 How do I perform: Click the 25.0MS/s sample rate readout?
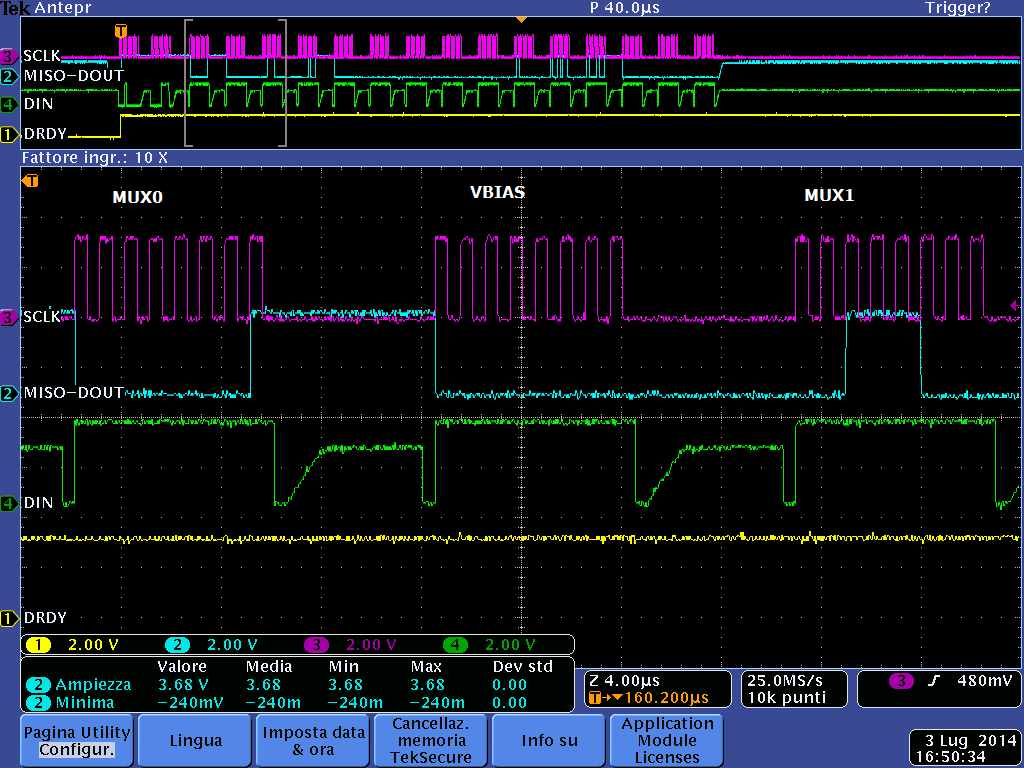click(x=785, y=680)
